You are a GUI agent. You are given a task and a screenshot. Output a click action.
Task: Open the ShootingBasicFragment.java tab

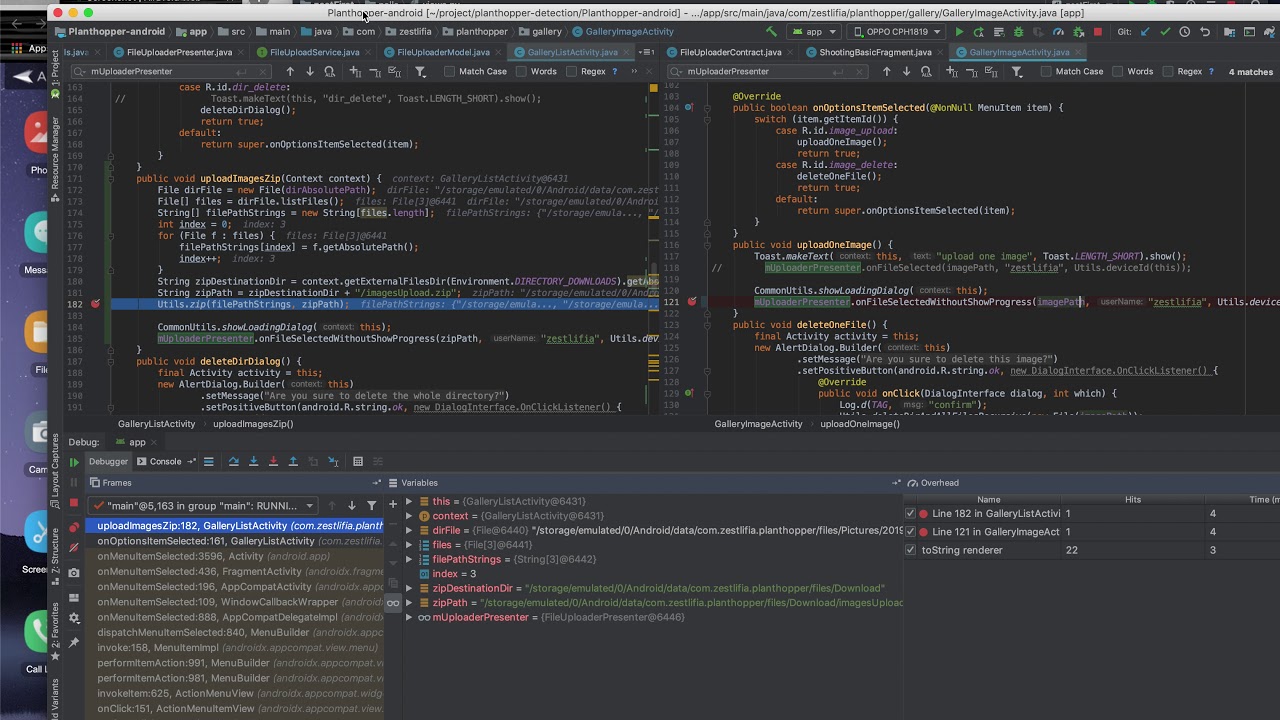click(875, 52)
